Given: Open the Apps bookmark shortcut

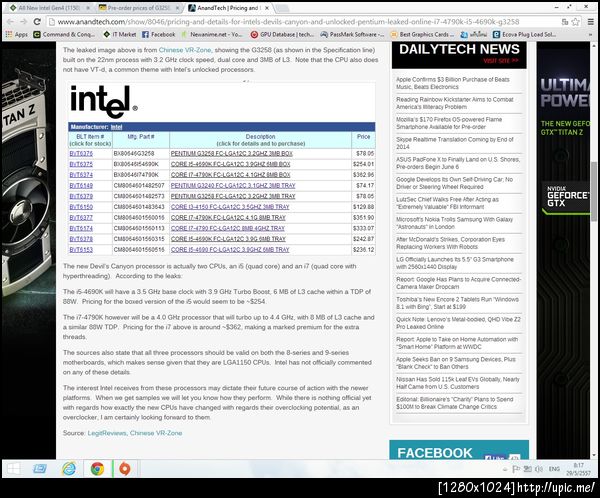Looking at the screenshot, I should 16,34.
